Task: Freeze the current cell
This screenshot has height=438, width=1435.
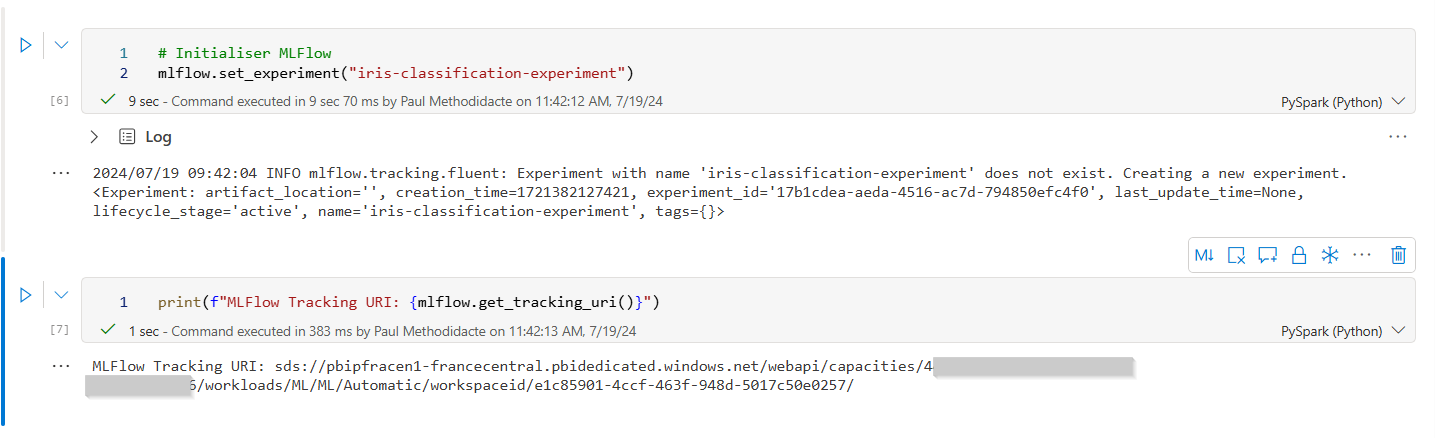Action: (1330, 255)
